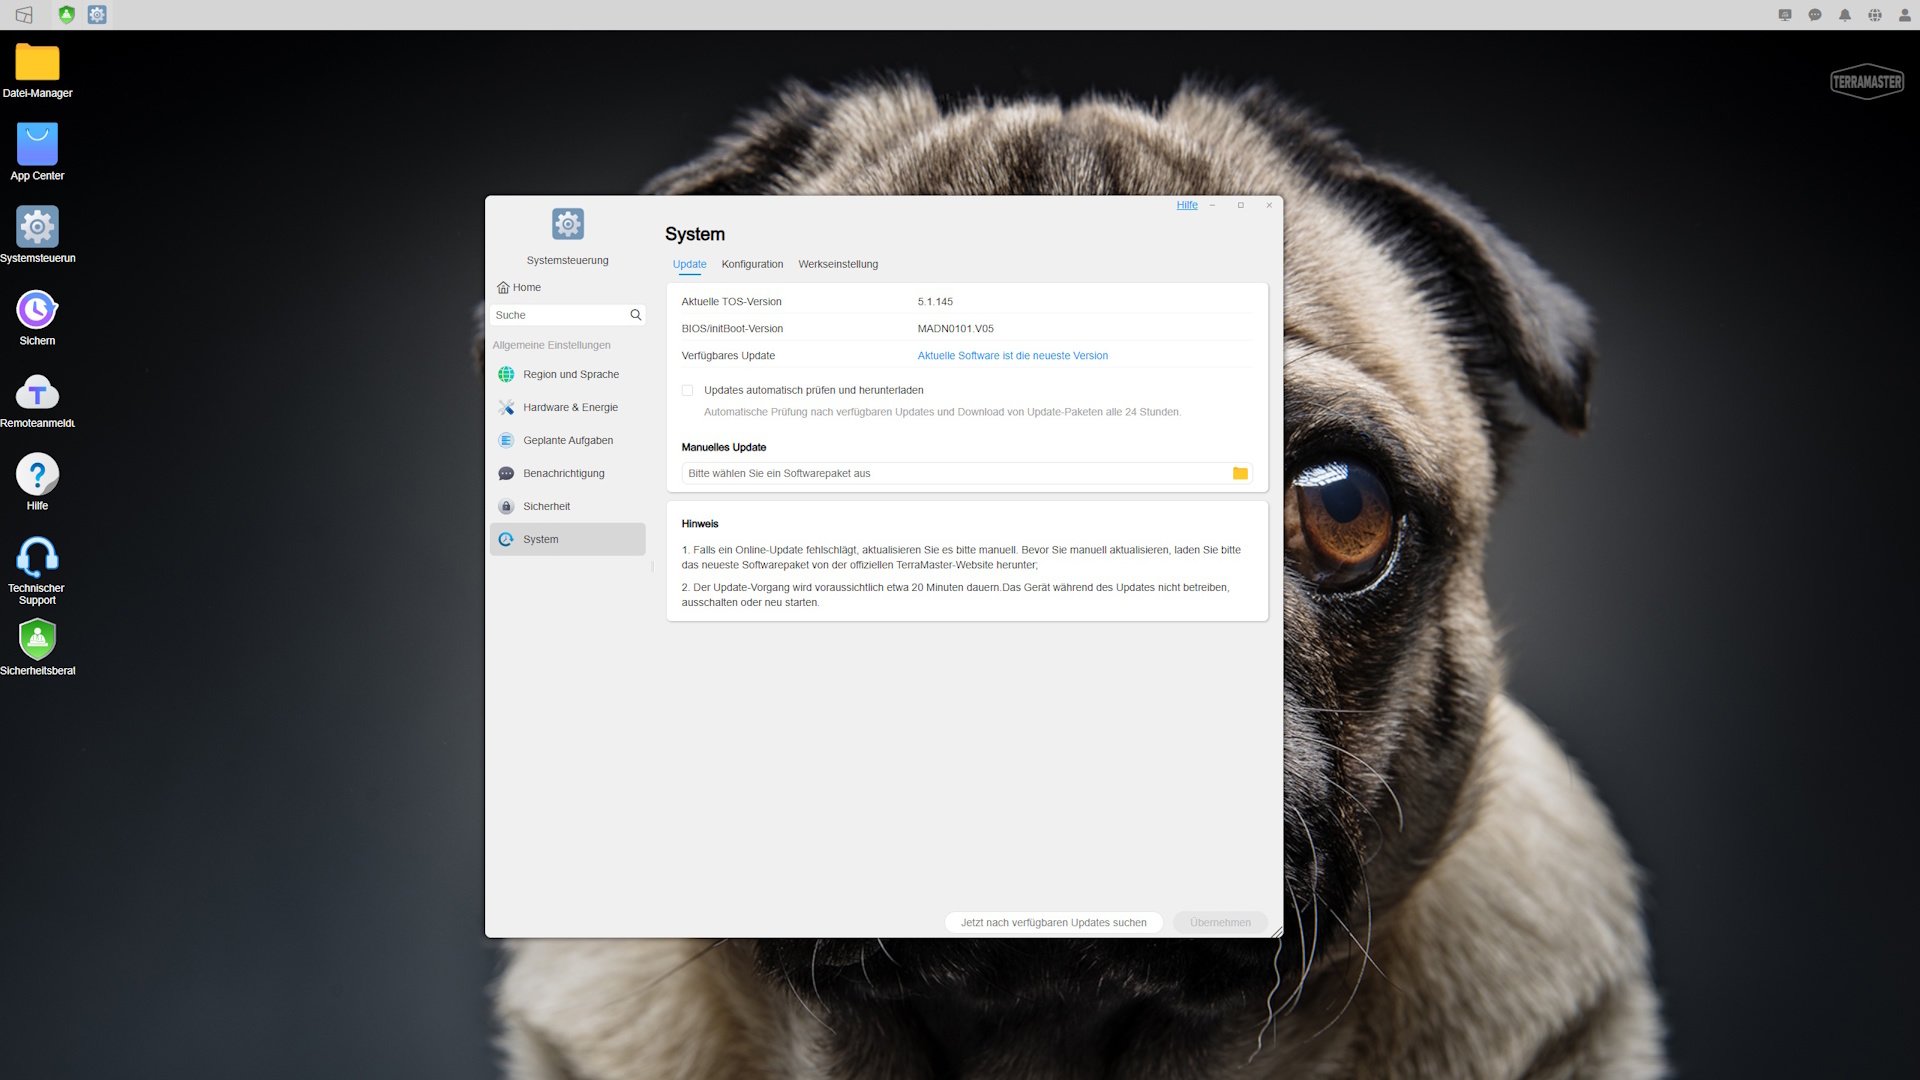Screen dimensions: 1920x1080
Task: Switch to the Werkseinstellung tab
Action: (838, 265)
